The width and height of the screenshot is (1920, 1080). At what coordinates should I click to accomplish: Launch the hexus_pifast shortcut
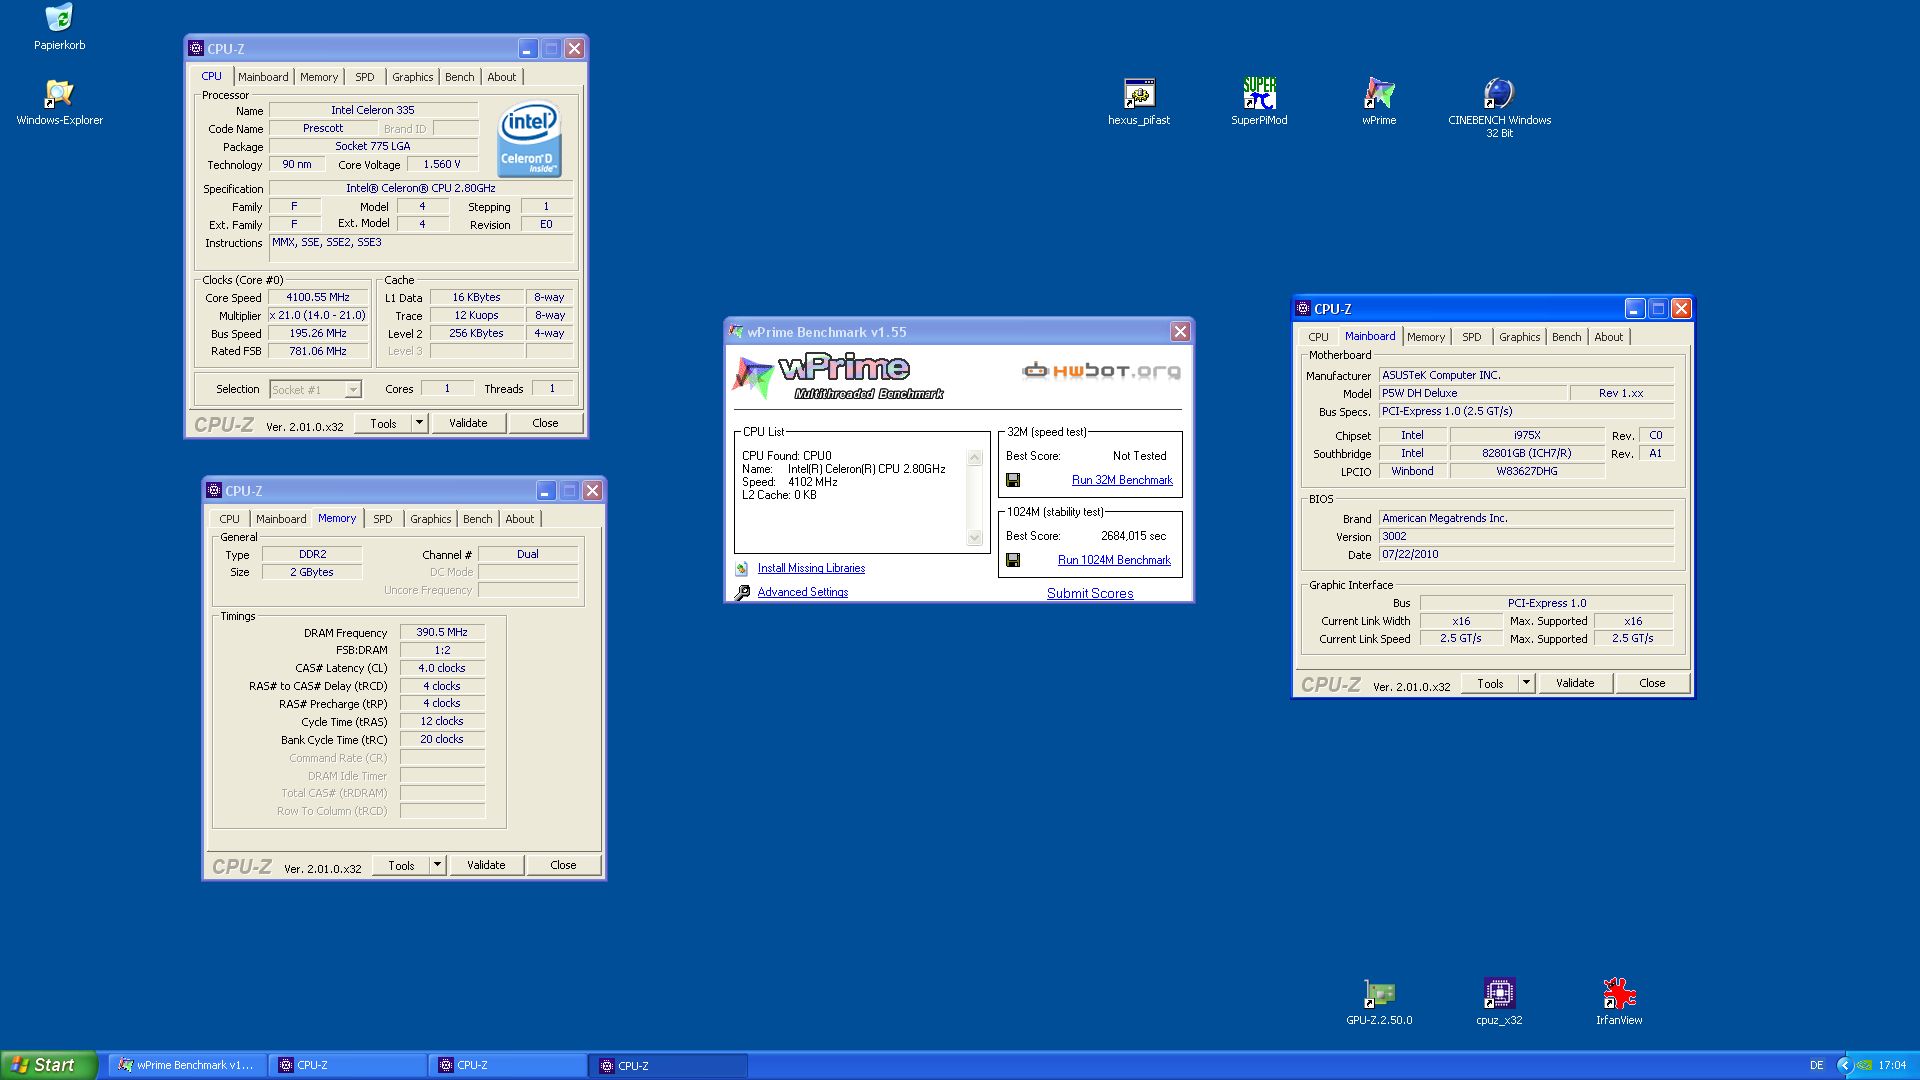click(1139, 94)
